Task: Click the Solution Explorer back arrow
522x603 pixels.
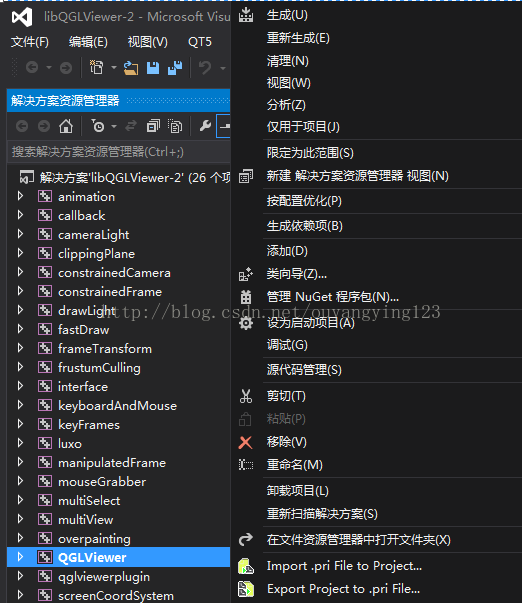Action: point(22,126)
